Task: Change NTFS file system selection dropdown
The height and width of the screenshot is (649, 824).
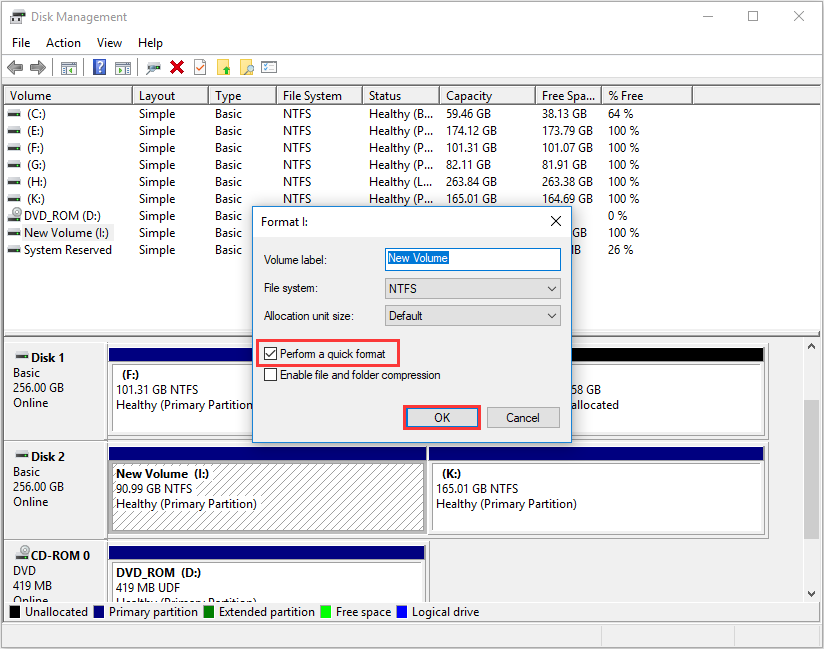Action: click(472, 288)
